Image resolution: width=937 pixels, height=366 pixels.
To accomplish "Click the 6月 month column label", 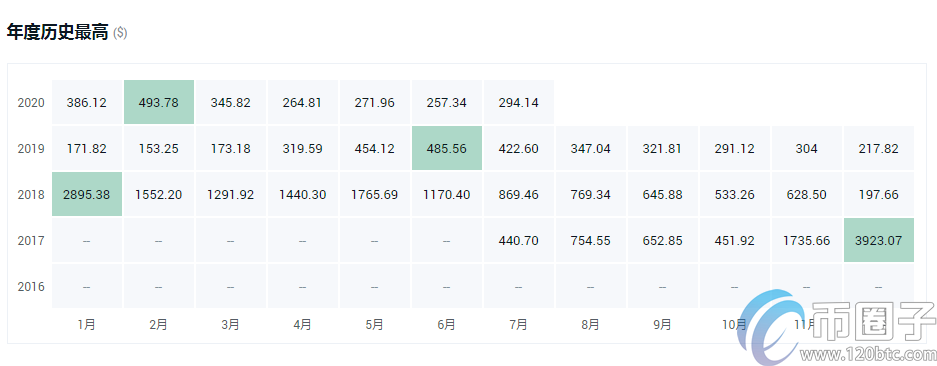I will coord(447,325).
